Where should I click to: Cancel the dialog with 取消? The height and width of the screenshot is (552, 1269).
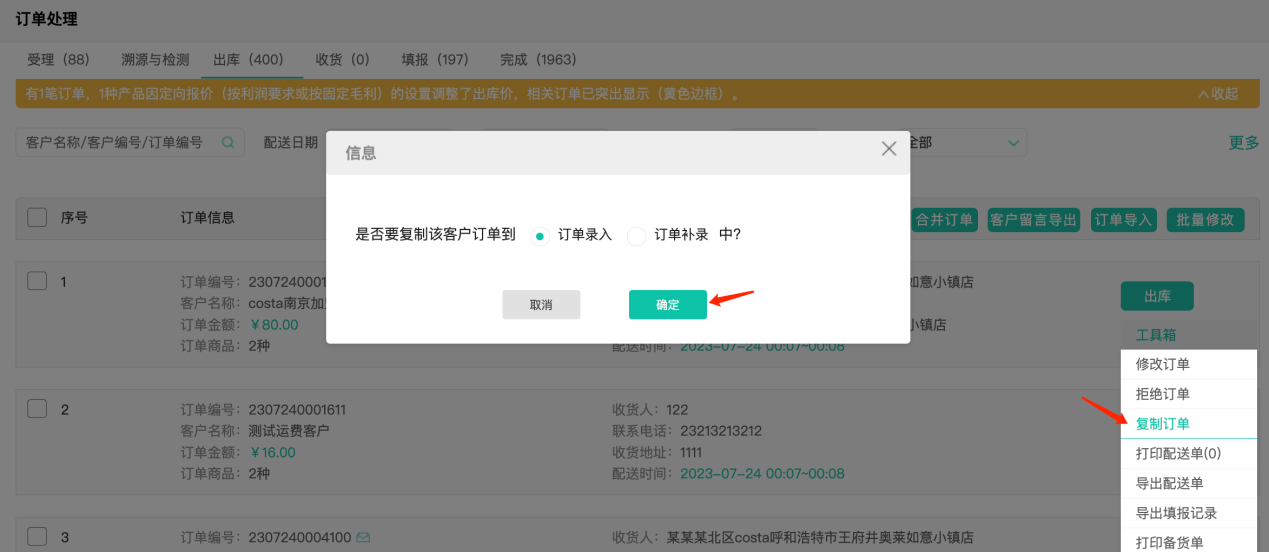[x=541, y=305]
